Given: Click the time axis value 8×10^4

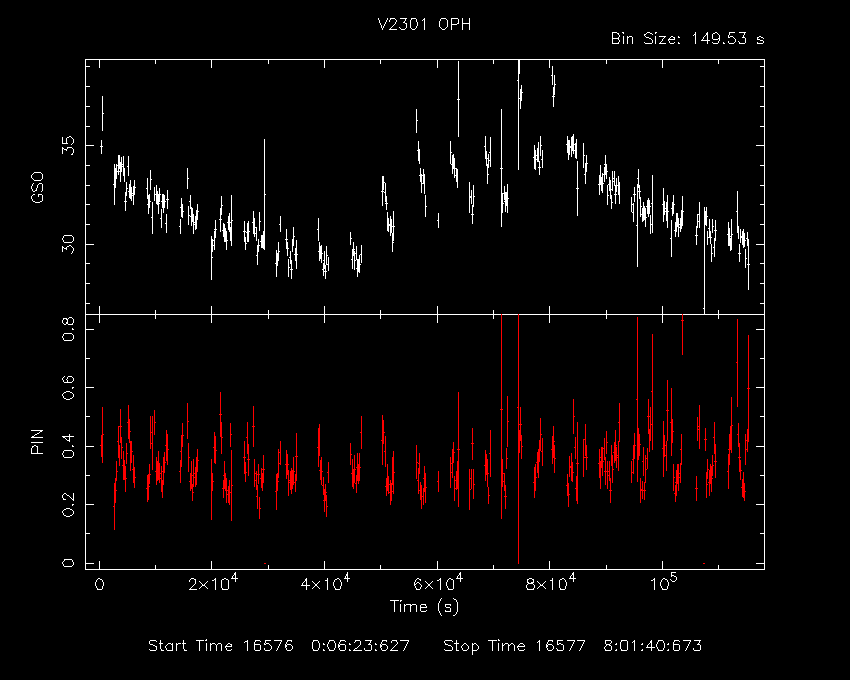Looking at the screenshot, I should pyautogui.click(x=551, y=583).
